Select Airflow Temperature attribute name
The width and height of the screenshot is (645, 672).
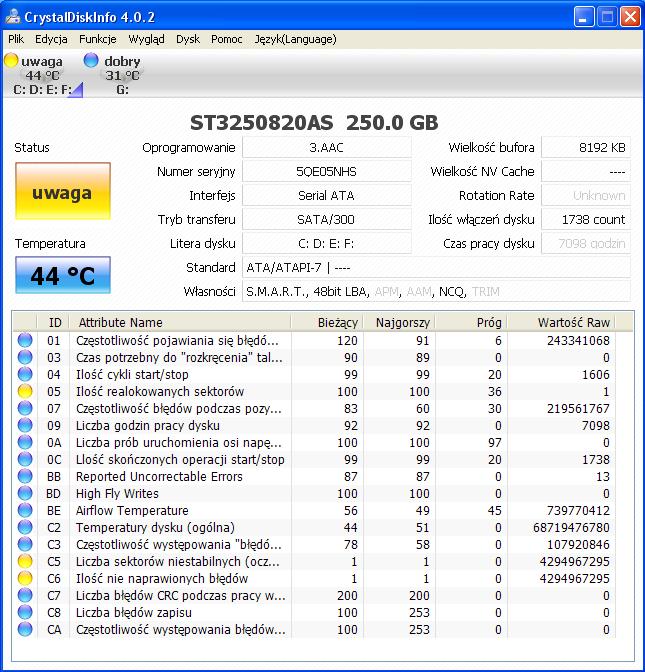point(132,511)
